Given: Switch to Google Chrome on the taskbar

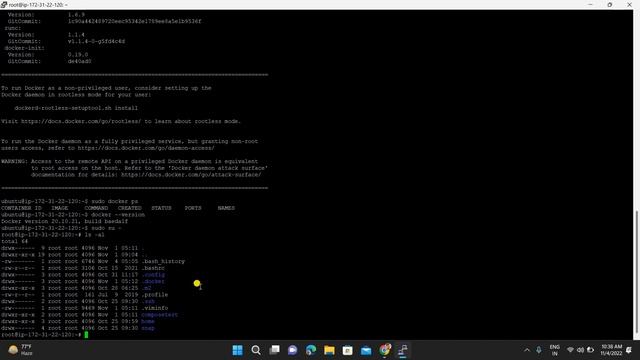Looking at the screenshot, I should coord(384,350).
